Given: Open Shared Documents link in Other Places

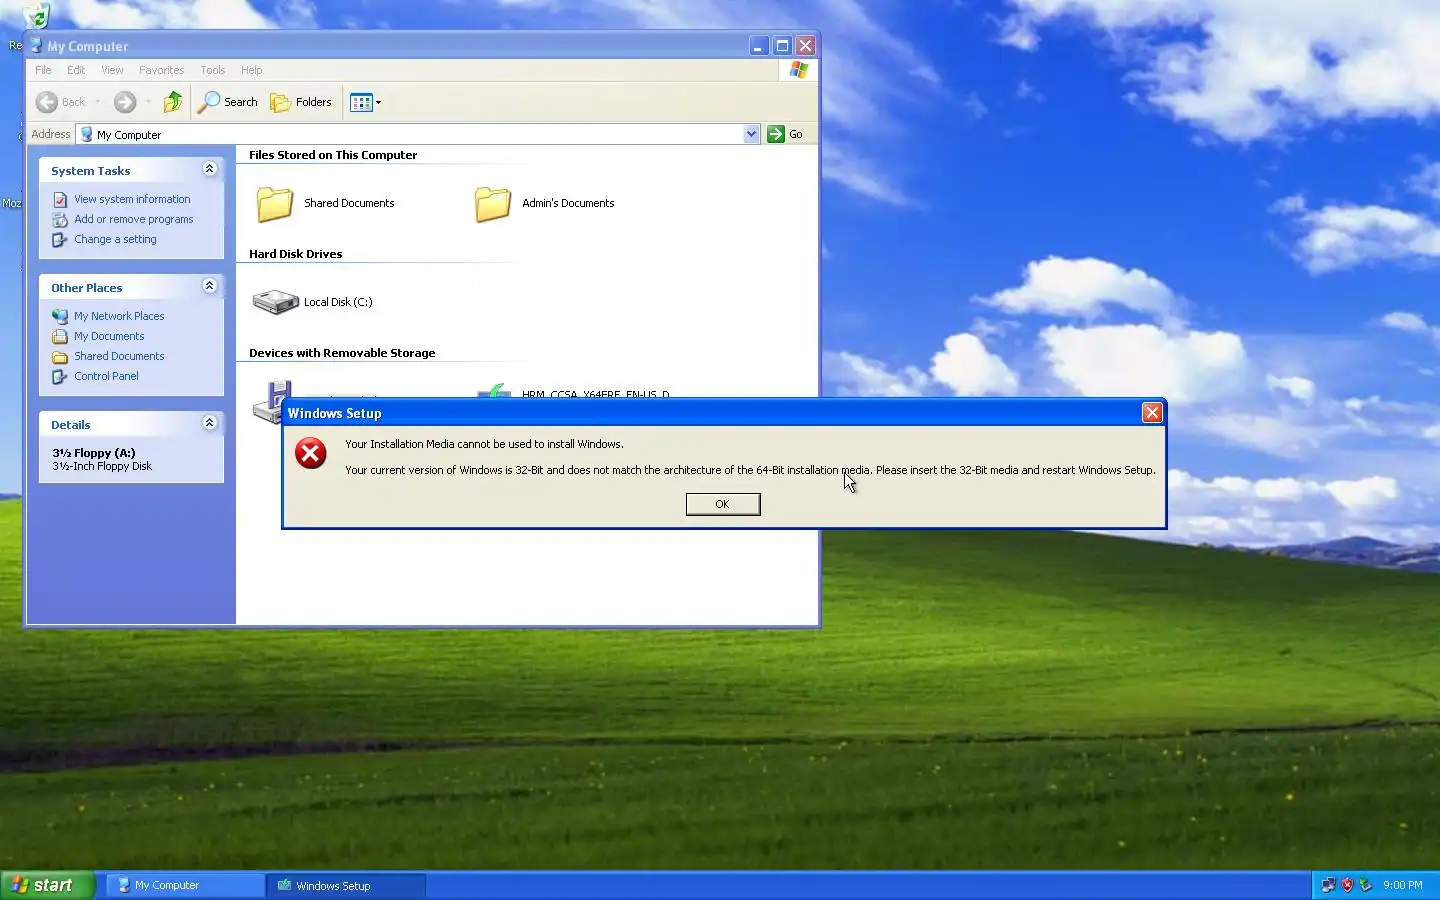Looking at the screenshot, I should pyautogui.click(x=119, y=356).
